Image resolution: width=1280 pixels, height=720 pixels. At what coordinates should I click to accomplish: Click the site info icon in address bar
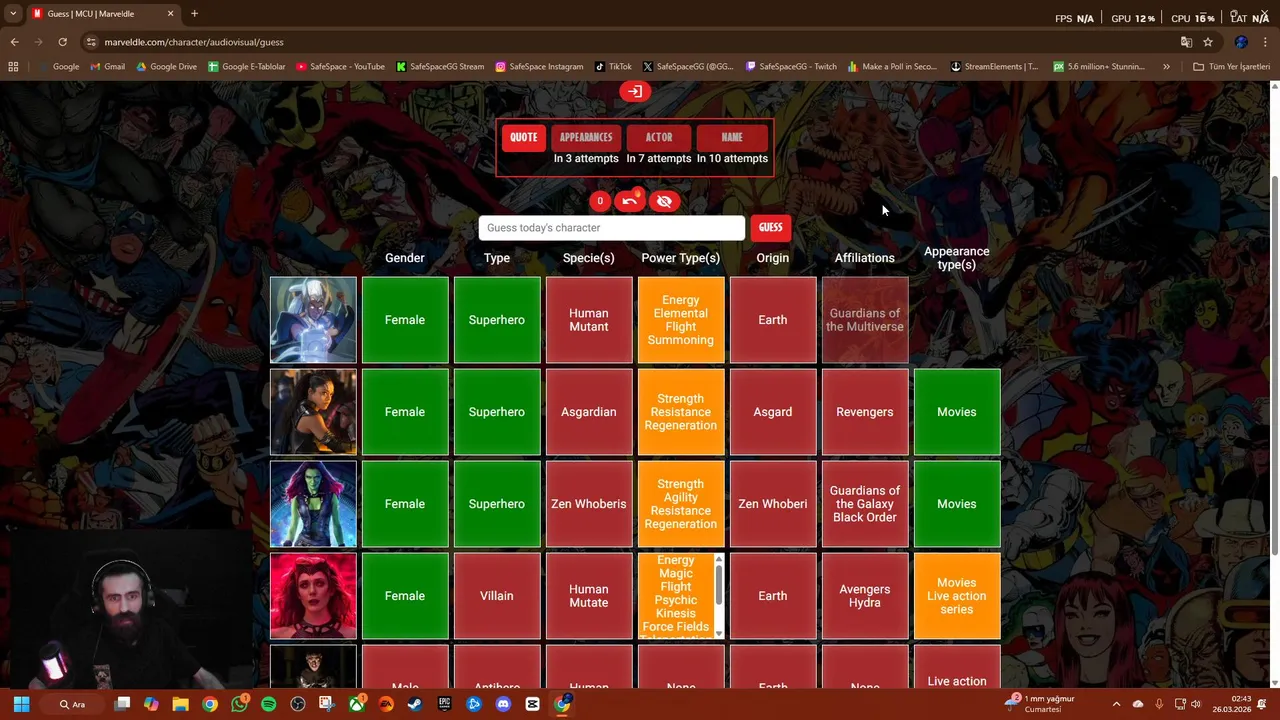(91, 42)
